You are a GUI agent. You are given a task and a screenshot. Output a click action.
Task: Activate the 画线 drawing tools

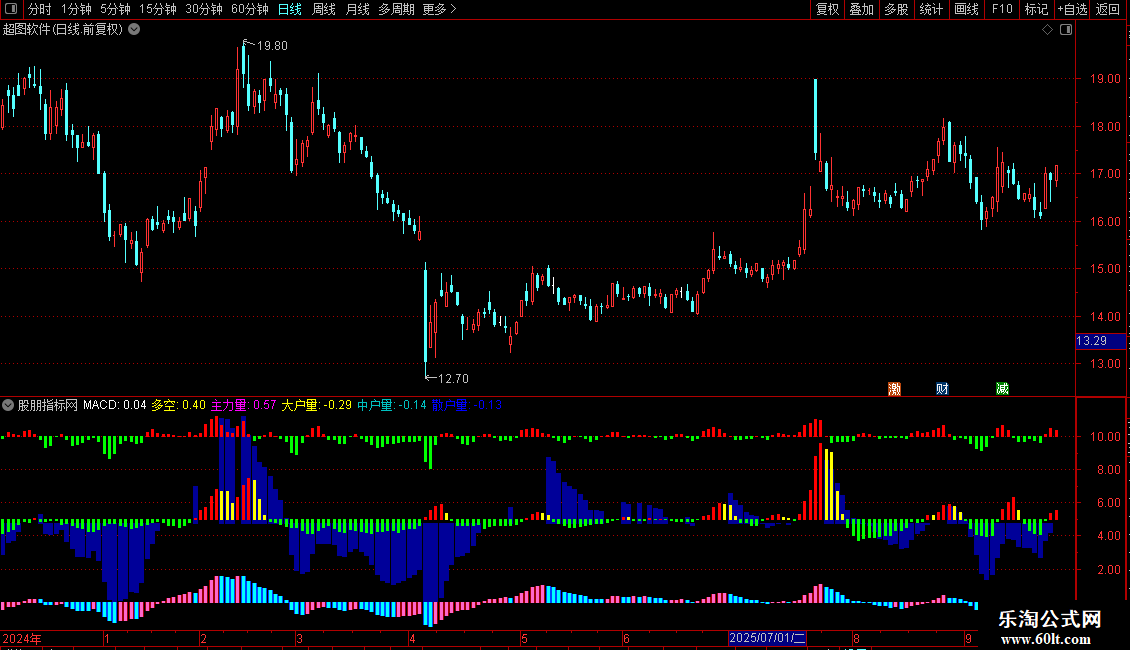tap(966, 9)
